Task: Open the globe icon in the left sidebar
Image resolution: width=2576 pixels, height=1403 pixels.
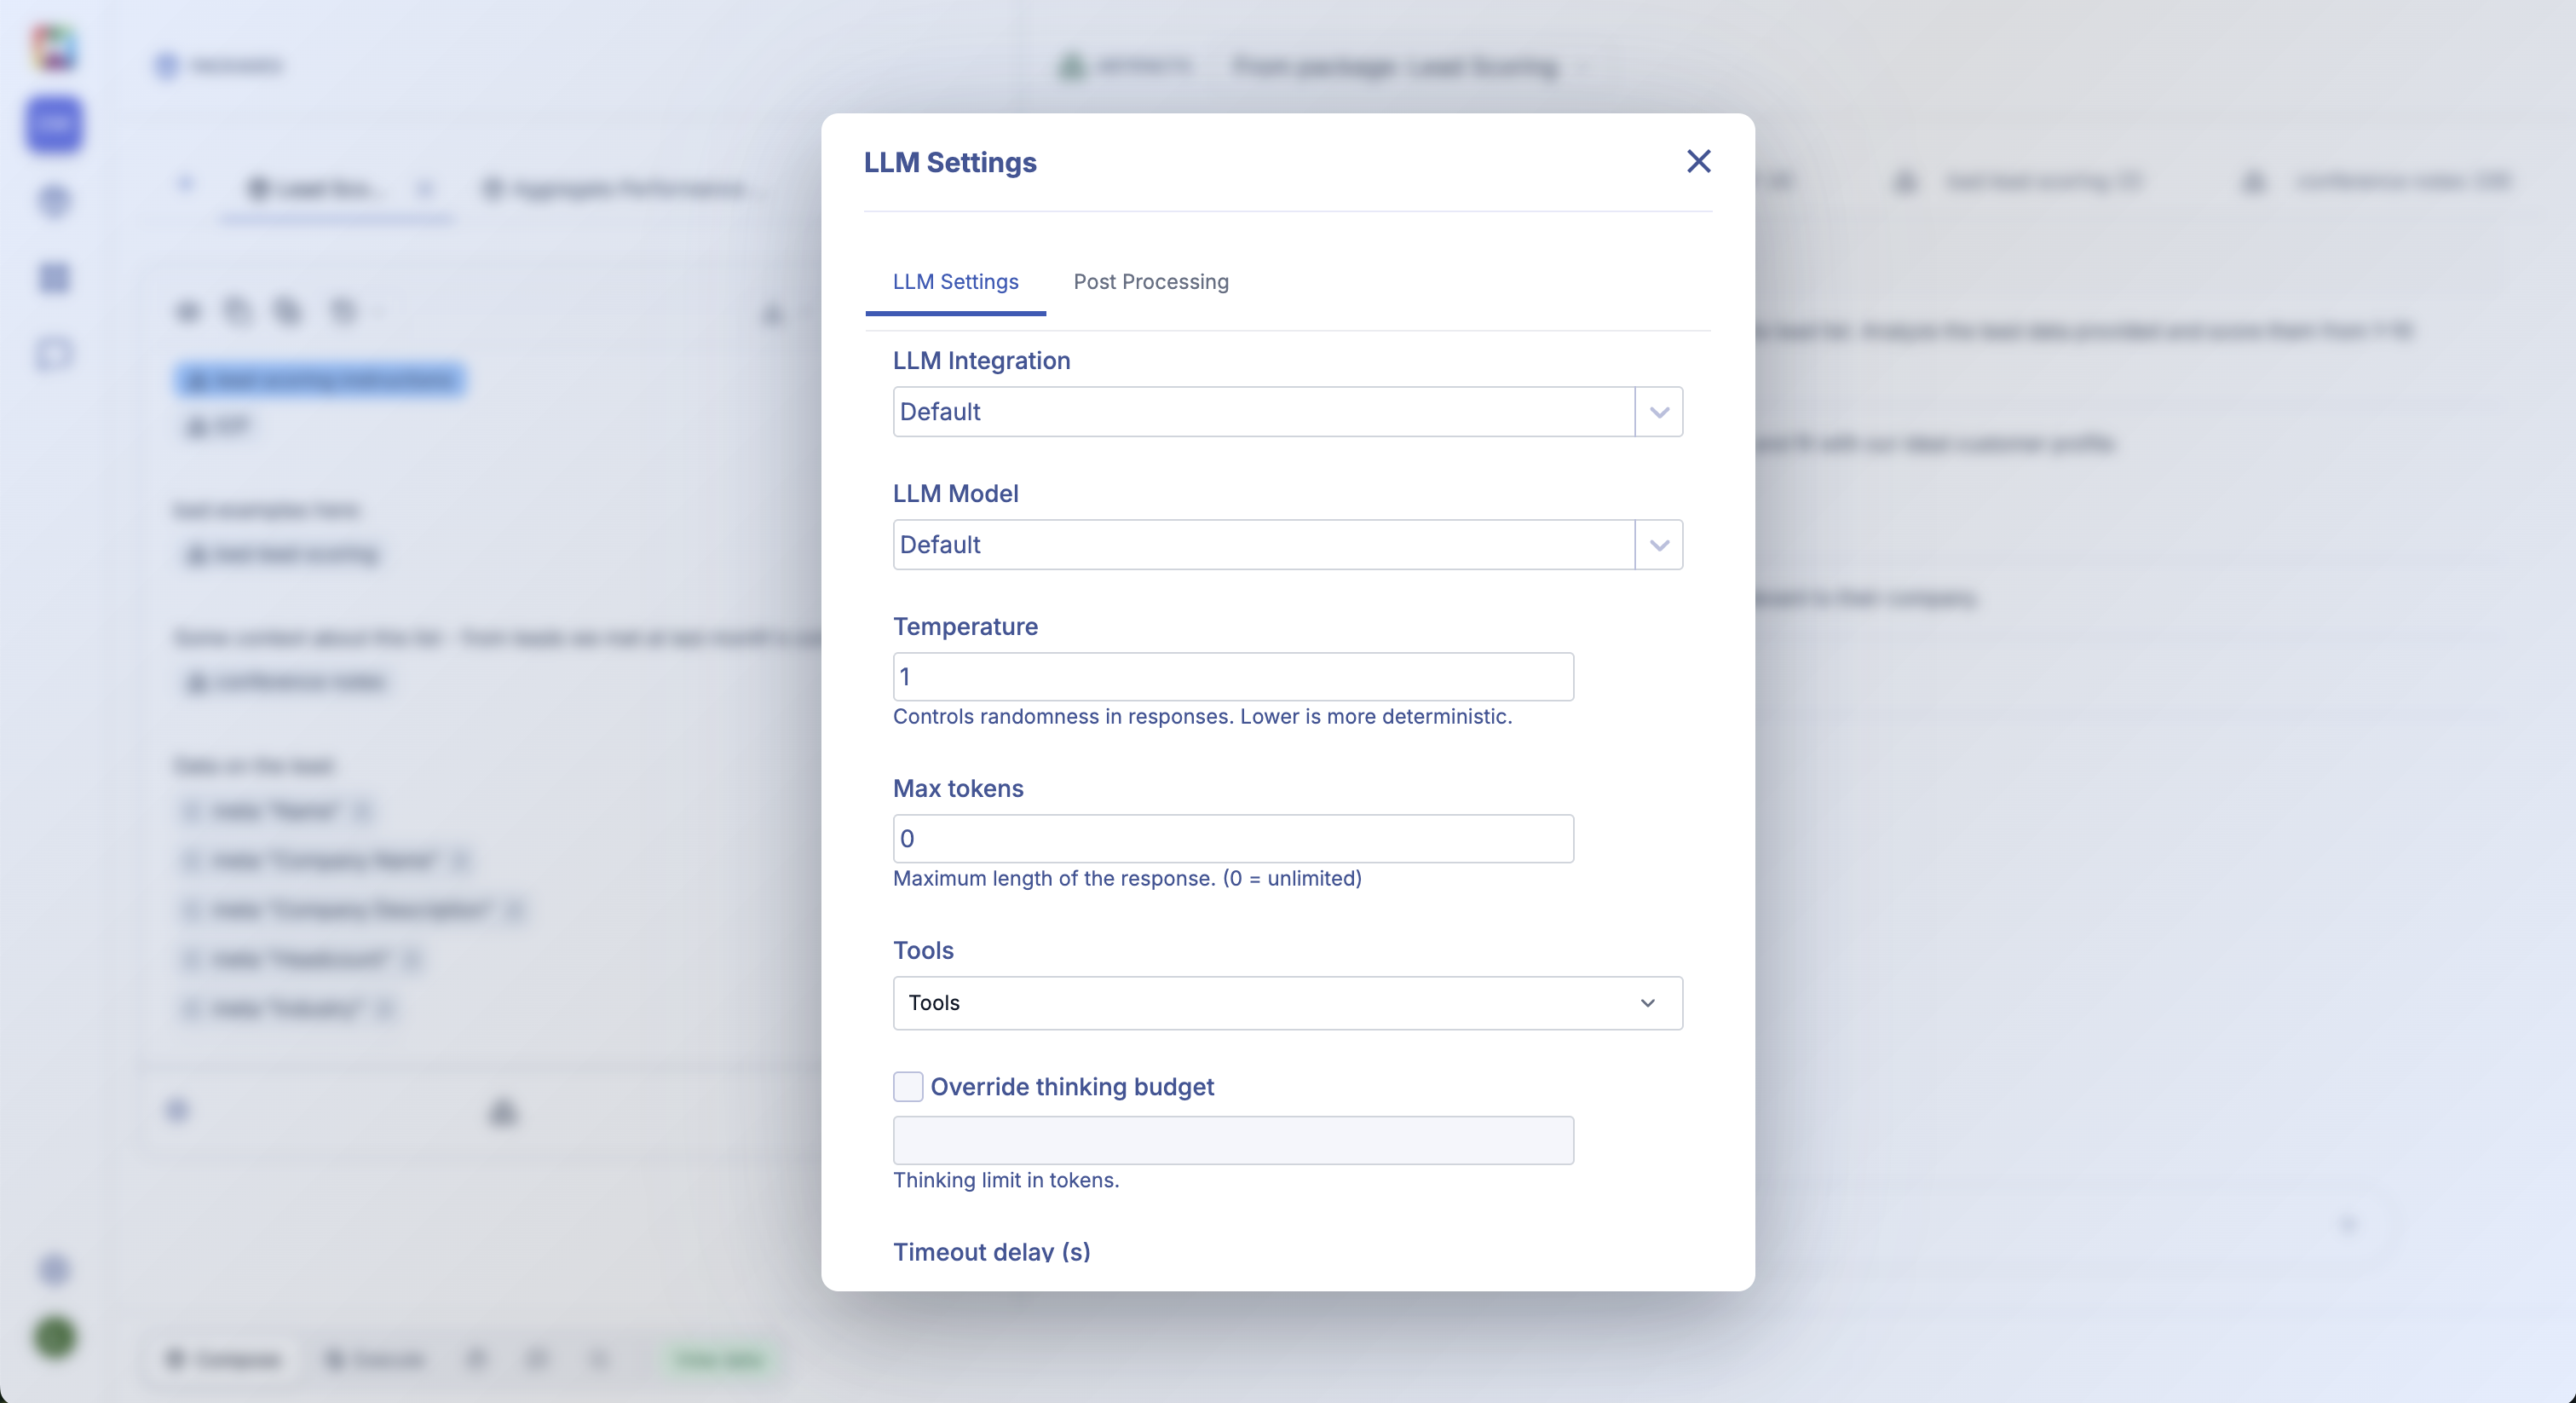Action: [x=55, y=201]
